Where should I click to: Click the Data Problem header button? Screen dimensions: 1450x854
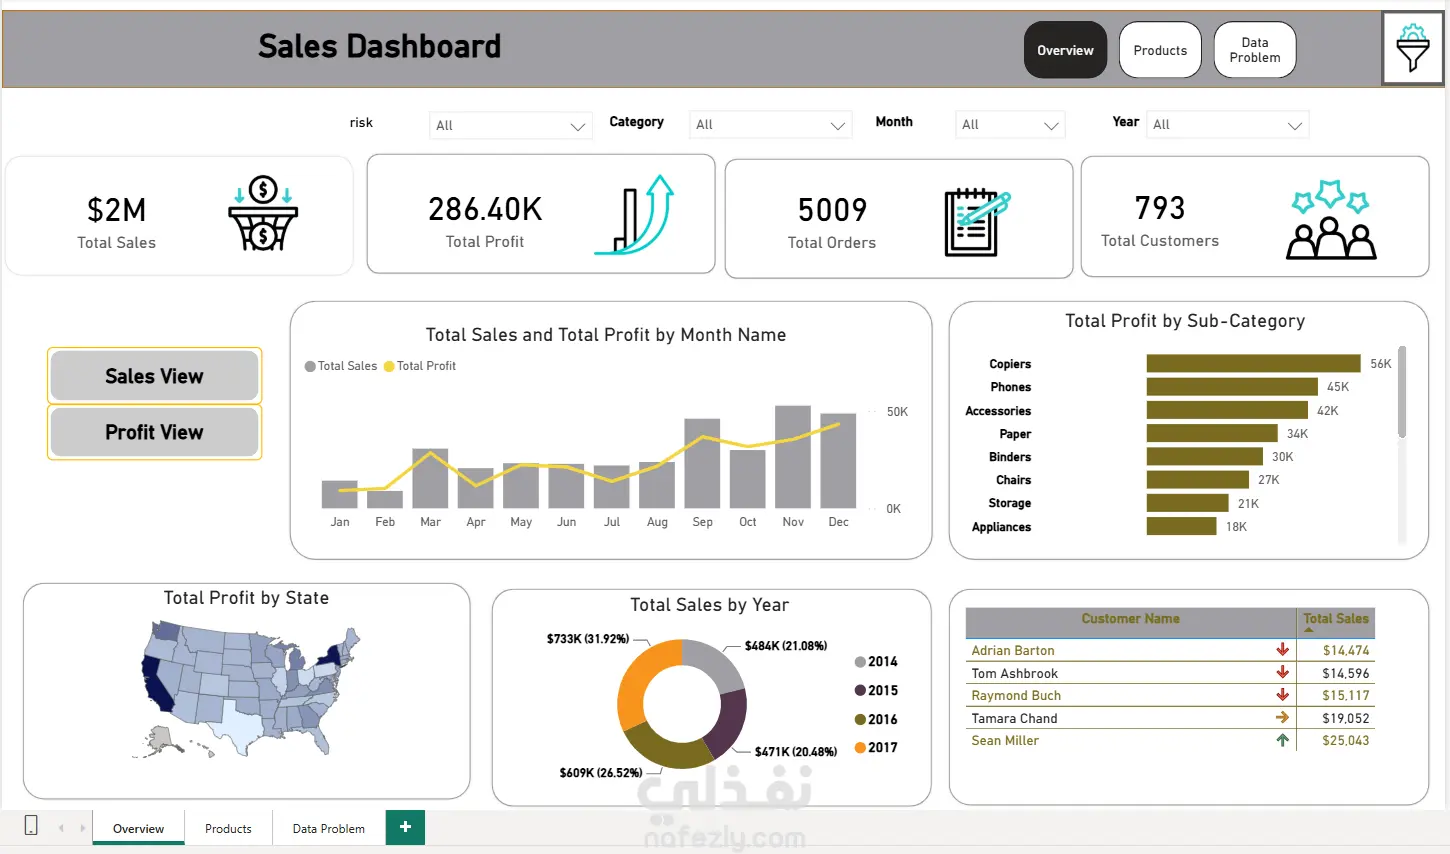coord(1255,50)
